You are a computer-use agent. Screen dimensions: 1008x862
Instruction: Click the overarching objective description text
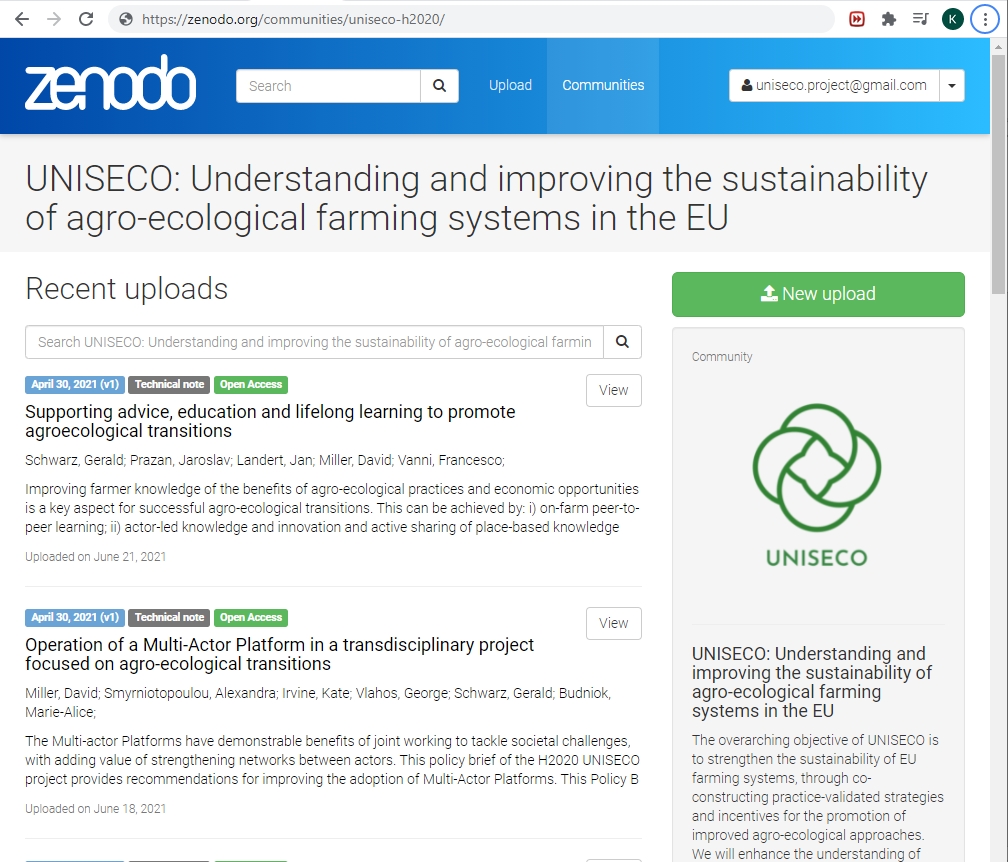(818, 797)
